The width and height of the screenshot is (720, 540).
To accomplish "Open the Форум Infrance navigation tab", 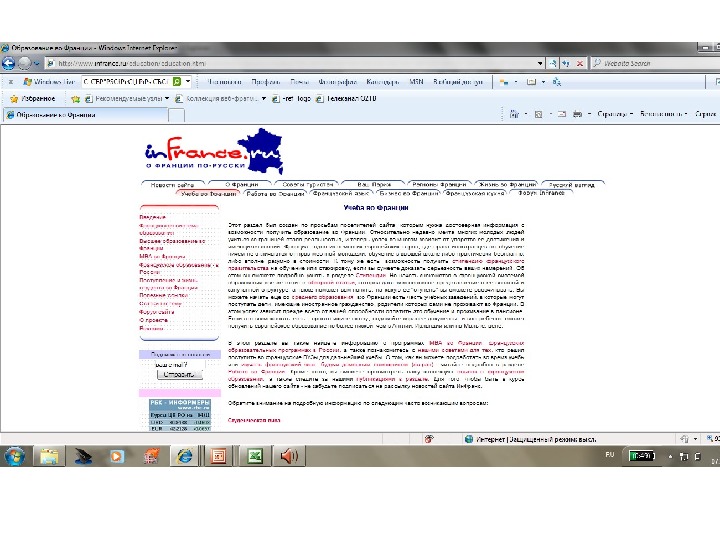I will pyautogui.click(x=541, y=193).
